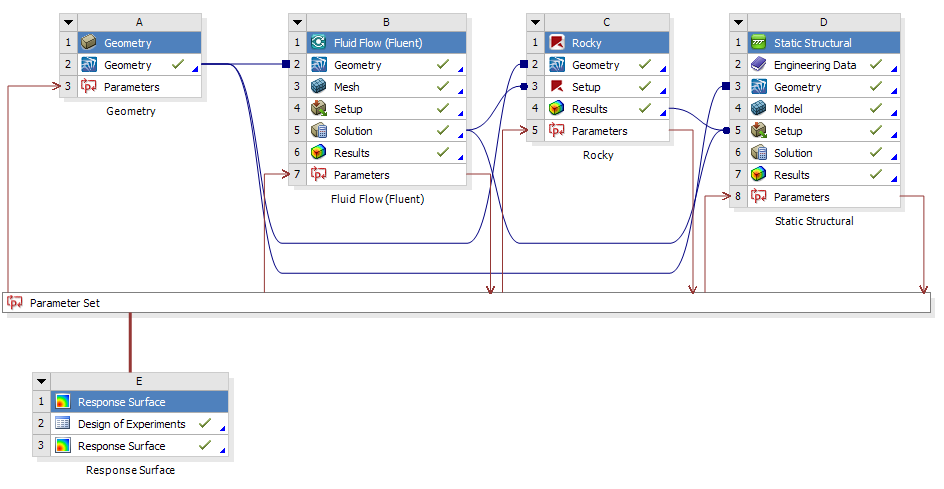Click the Parameter Set bar icon
944x489 pixels.
15,302
